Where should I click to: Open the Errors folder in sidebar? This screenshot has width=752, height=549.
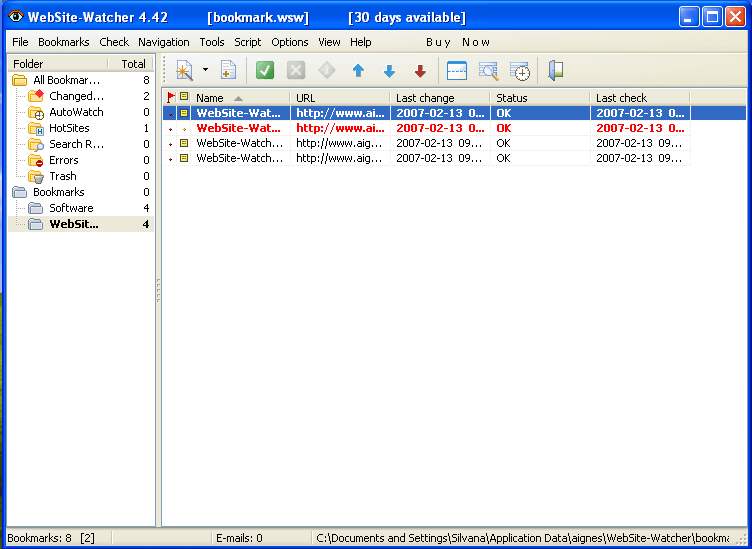(64, 160)
